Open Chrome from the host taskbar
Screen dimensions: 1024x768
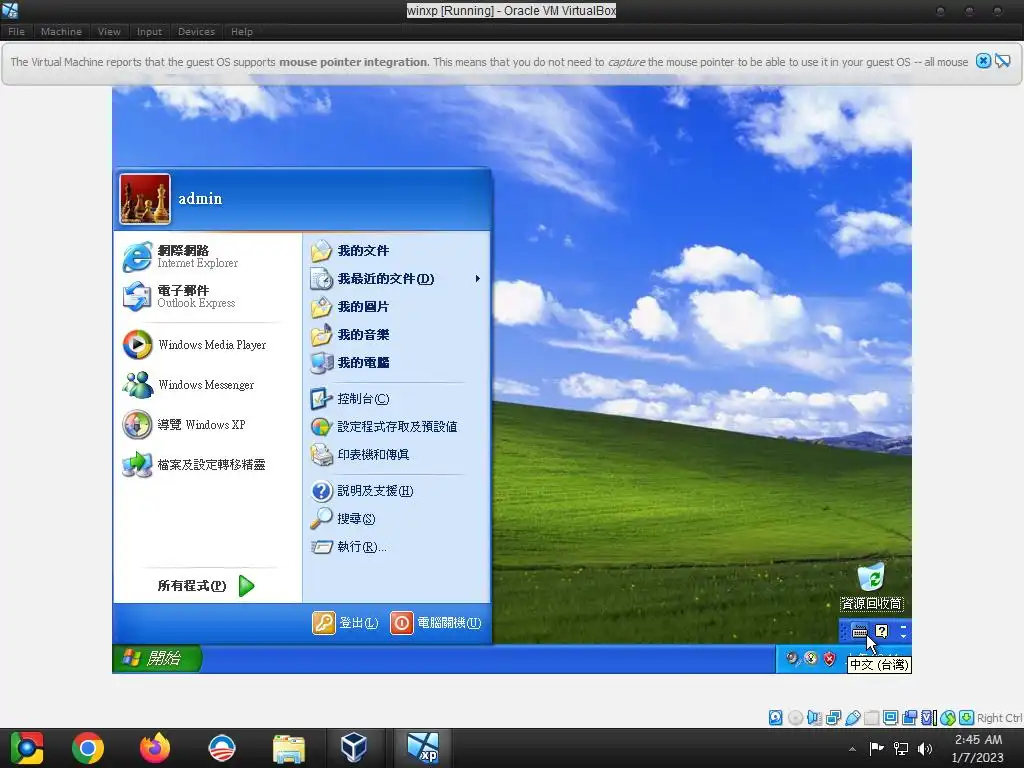tap(88, 748)
